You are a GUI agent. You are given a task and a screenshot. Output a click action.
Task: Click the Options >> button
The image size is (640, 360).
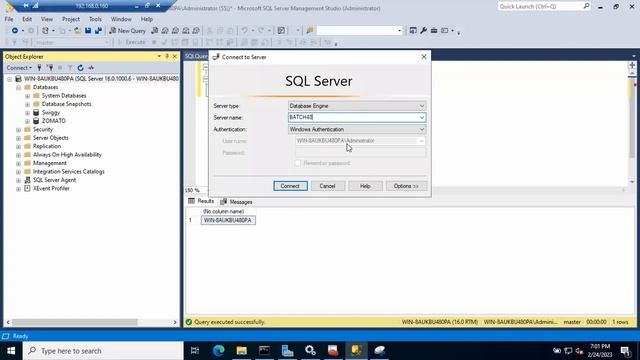[x=406, y=186]
